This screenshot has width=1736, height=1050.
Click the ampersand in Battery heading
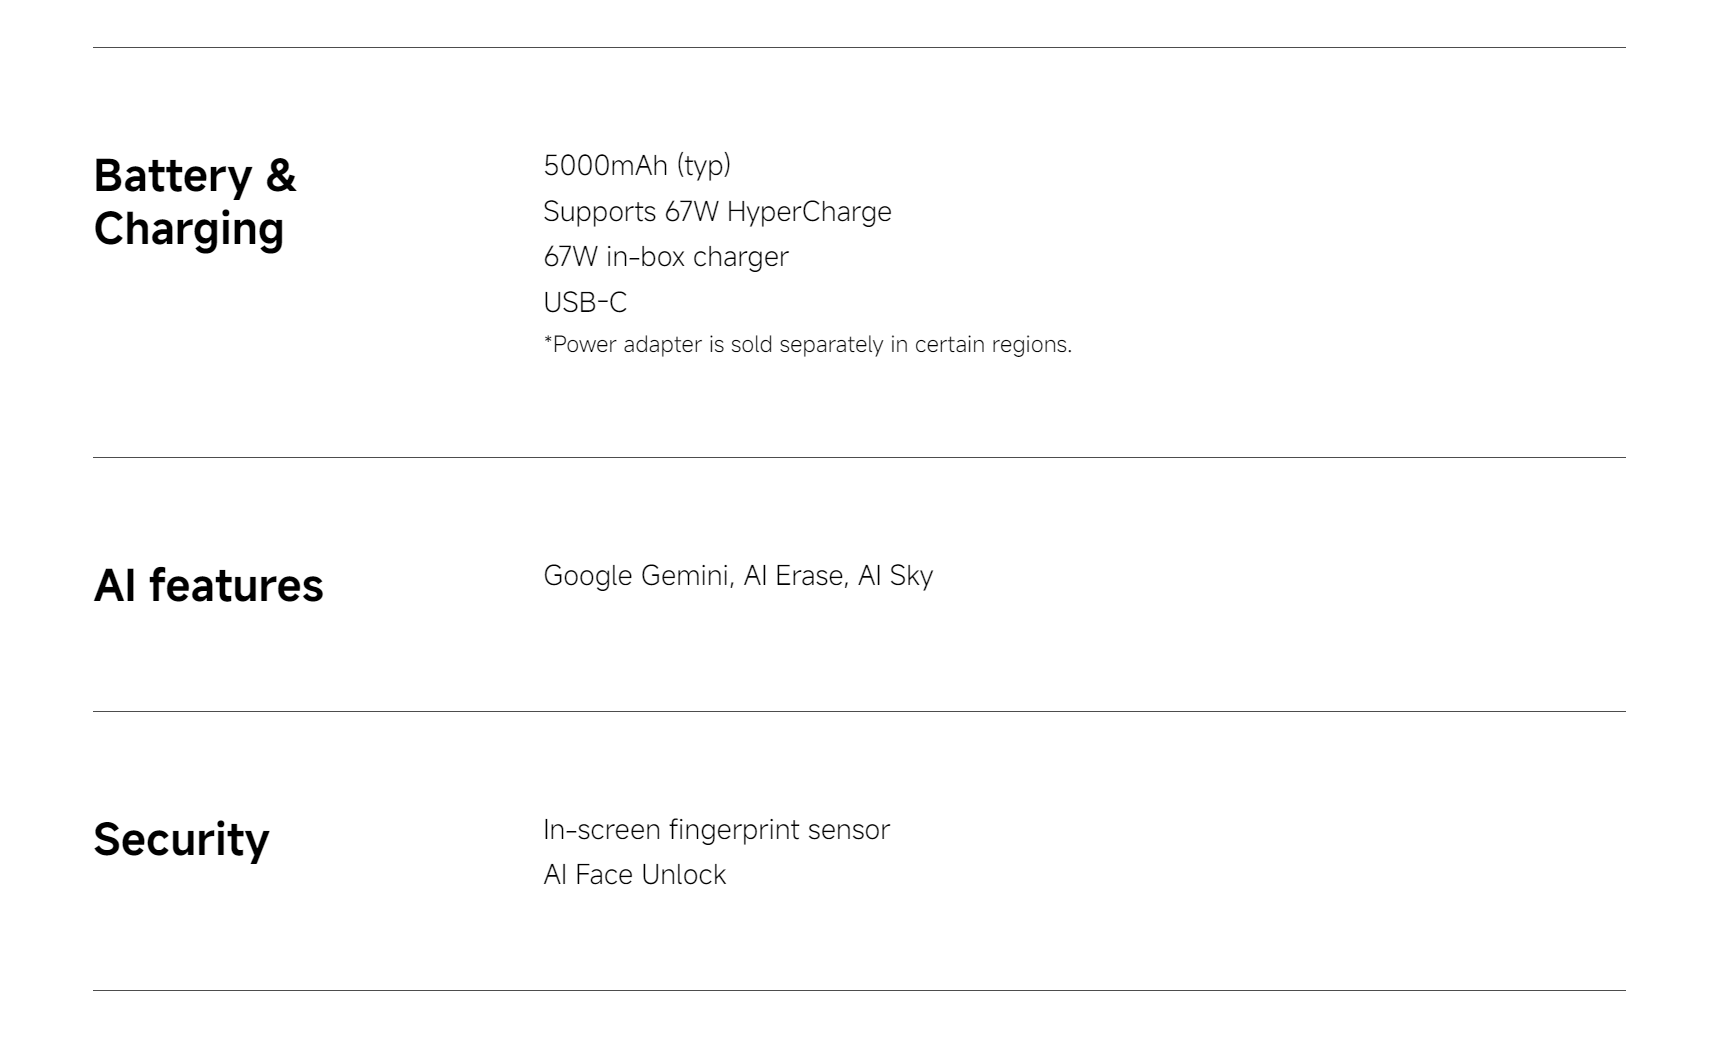tap(281, 176)
